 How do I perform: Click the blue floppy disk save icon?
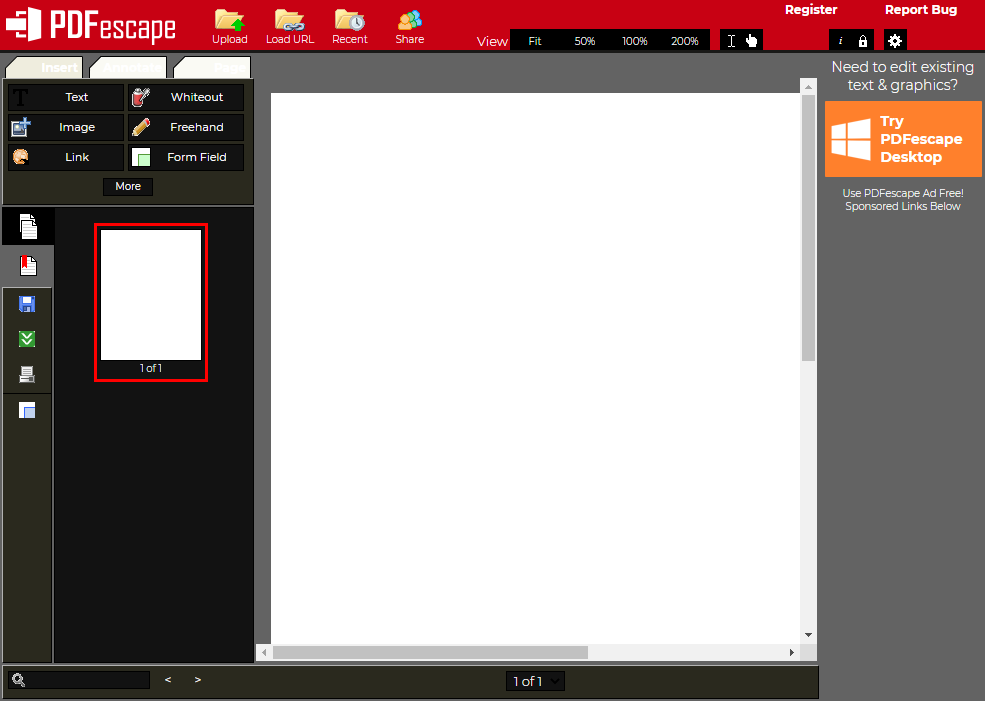[x=28, y=304]
